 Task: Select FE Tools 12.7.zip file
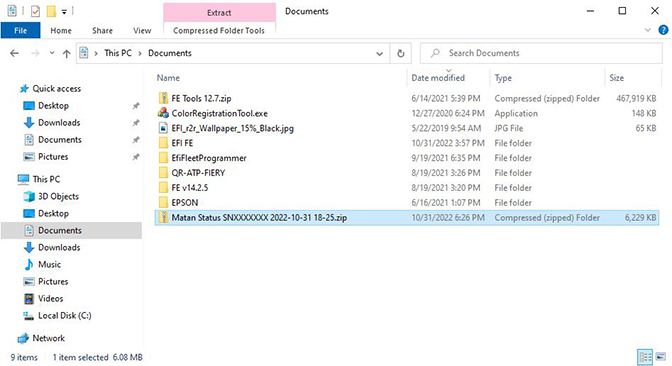tap(201, 99)
